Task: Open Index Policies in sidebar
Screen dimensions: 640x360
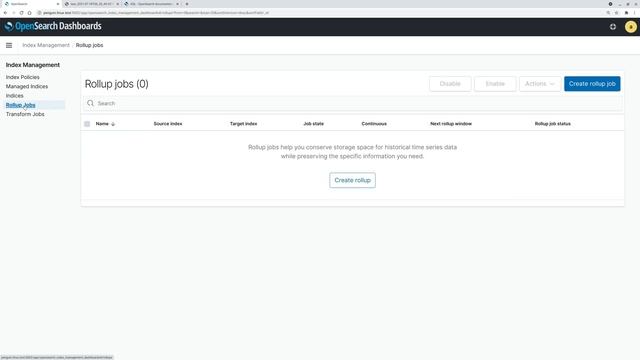Action: [x=23, y=77]
